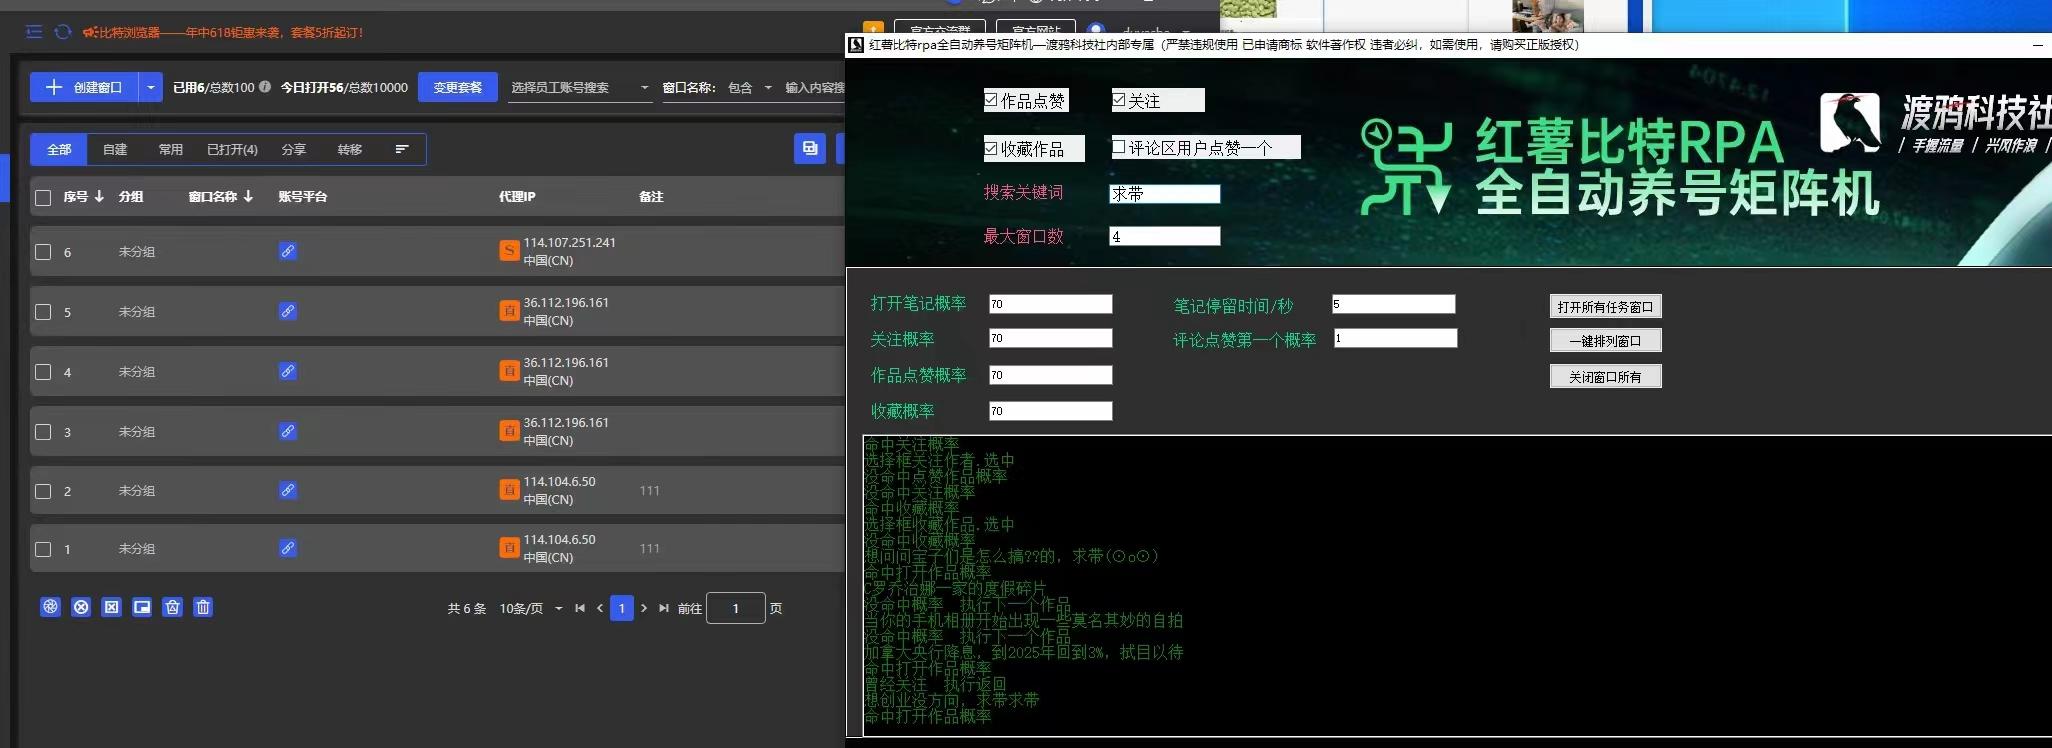Toggle the select-all checkbox in table header
This screenshot has height=748, width=2052.
pyautogui.click(x=43, y=197)
